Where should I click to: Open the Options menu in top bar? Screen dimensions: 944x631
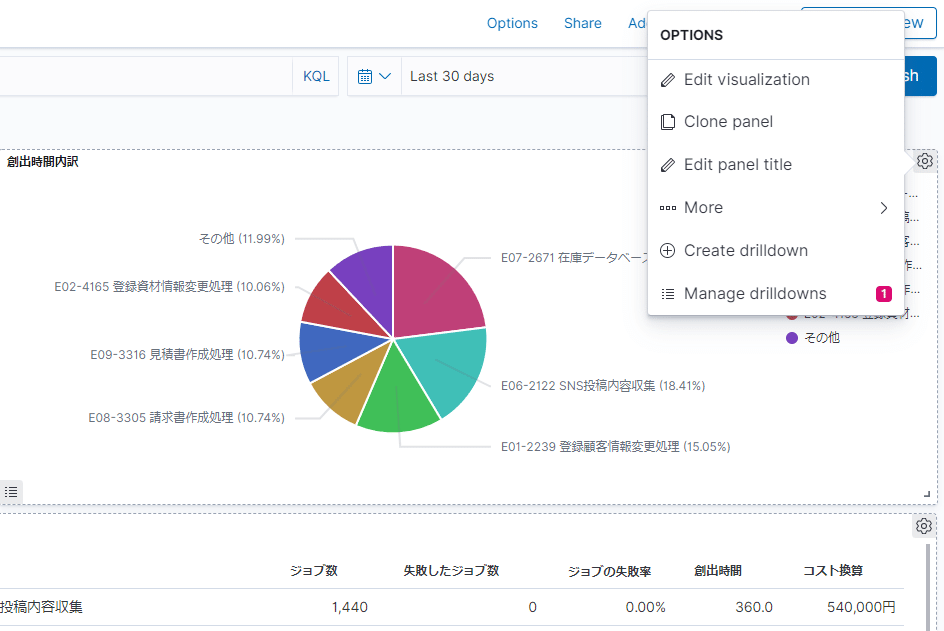pos(512,23)
